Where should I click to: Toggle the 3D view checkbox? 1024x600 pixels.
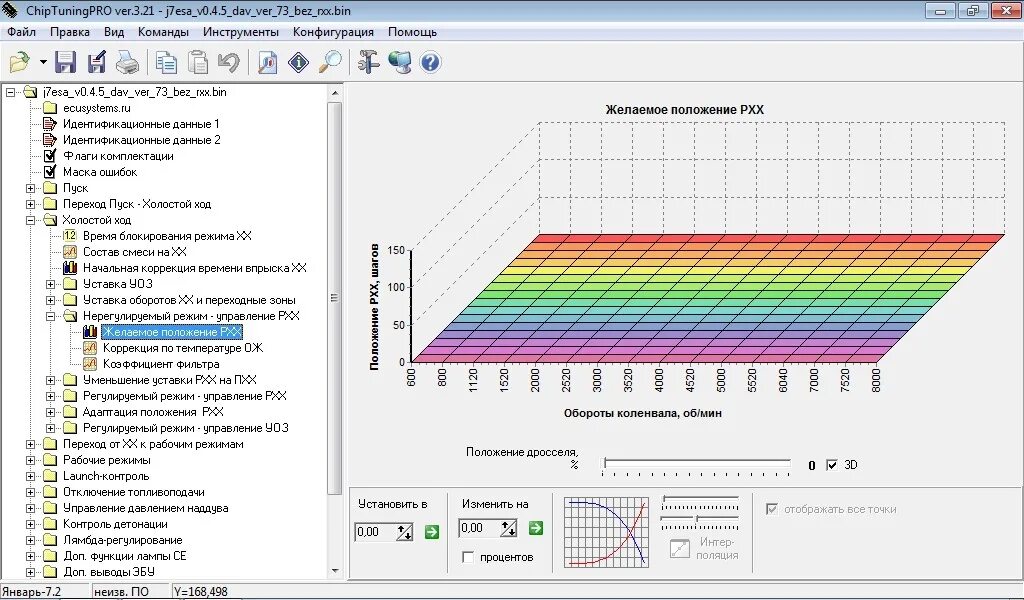(831, 465)
